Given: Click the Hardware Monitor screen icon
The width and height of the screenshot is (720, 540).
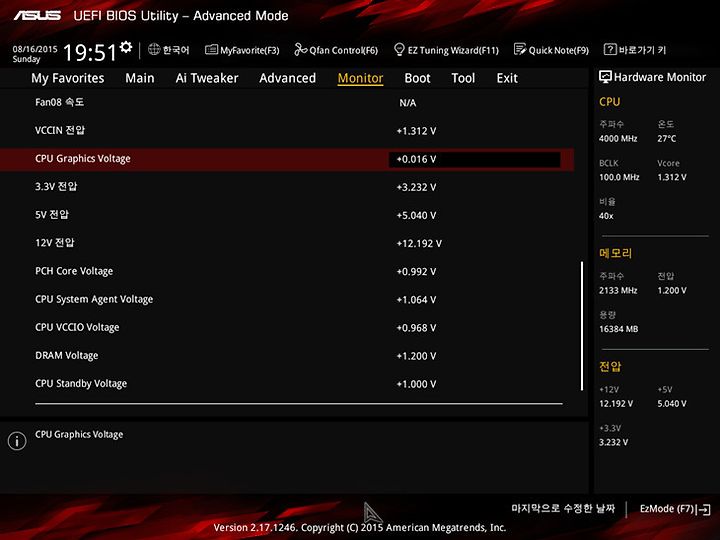Looking at the screenshot, I should 605,77.
